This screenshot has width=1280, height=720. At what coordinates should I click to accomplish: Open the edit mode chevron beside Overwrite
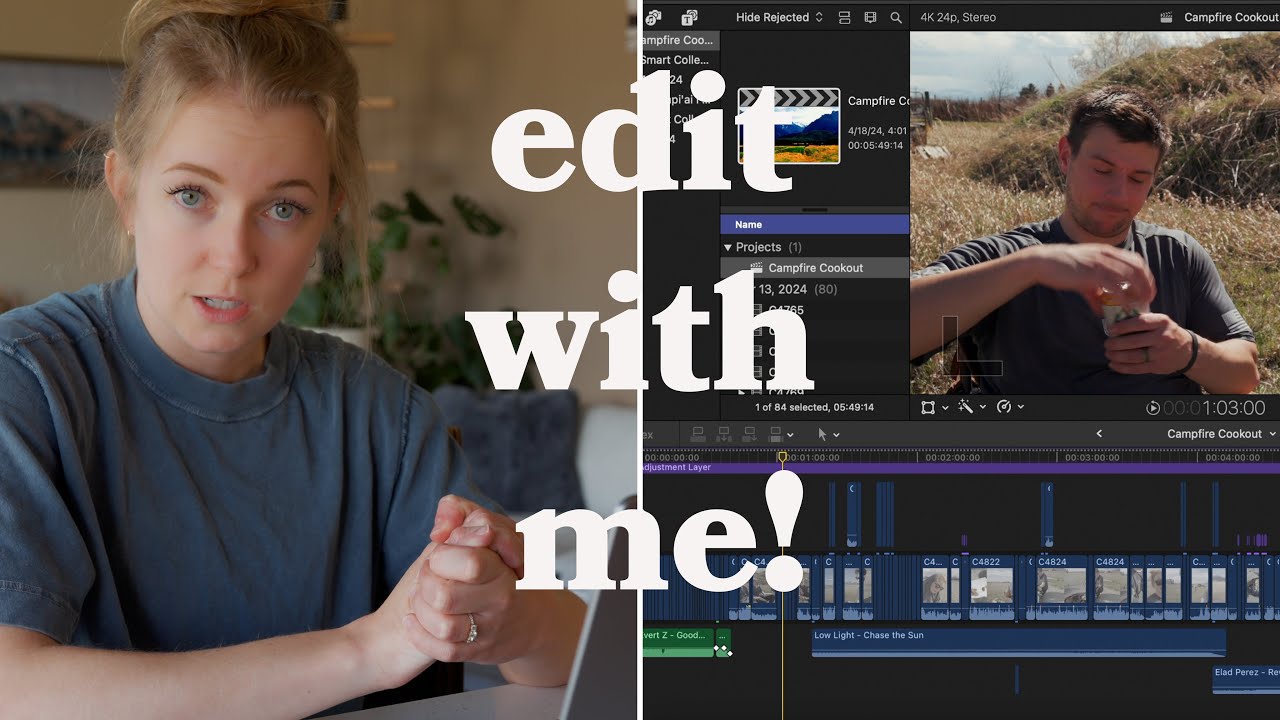791,435
